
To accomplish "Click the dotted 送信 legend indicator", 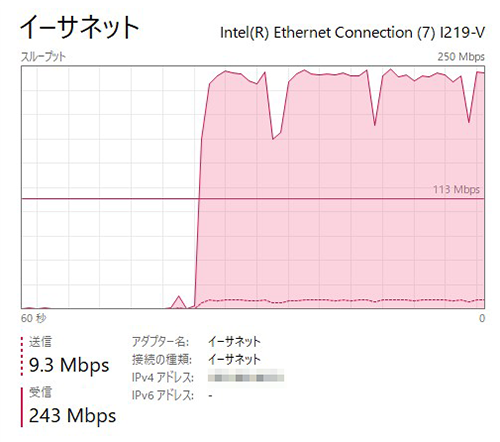I will [x=22, y=356].
